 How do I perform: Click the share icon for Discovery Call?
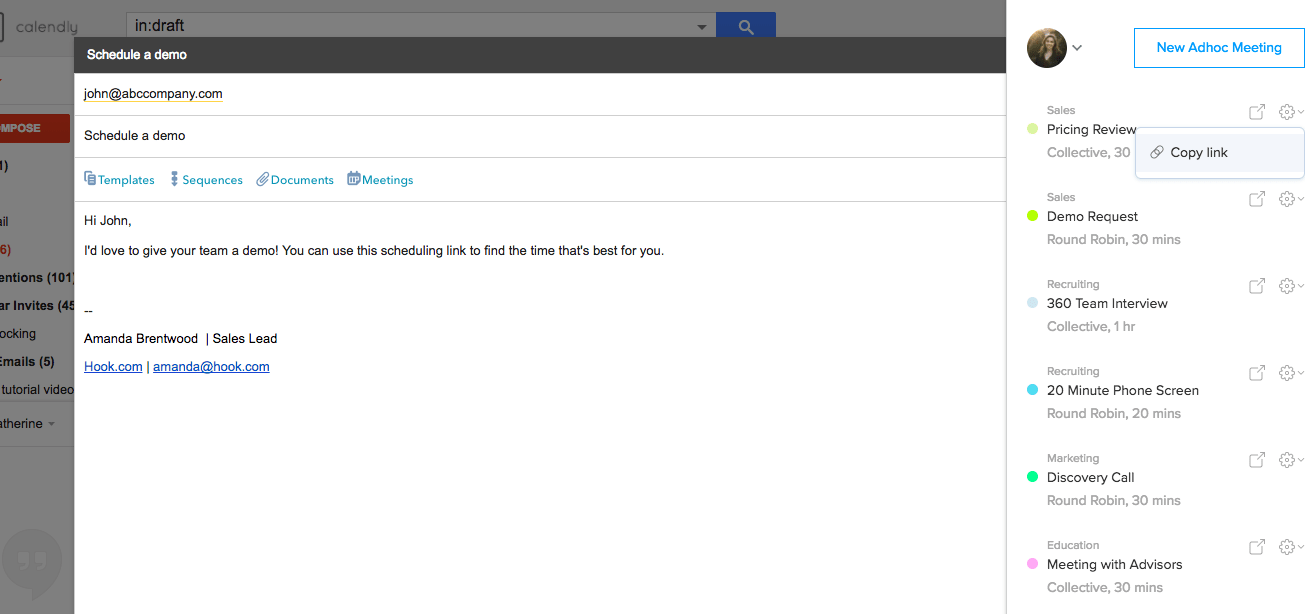(1256, 460)
